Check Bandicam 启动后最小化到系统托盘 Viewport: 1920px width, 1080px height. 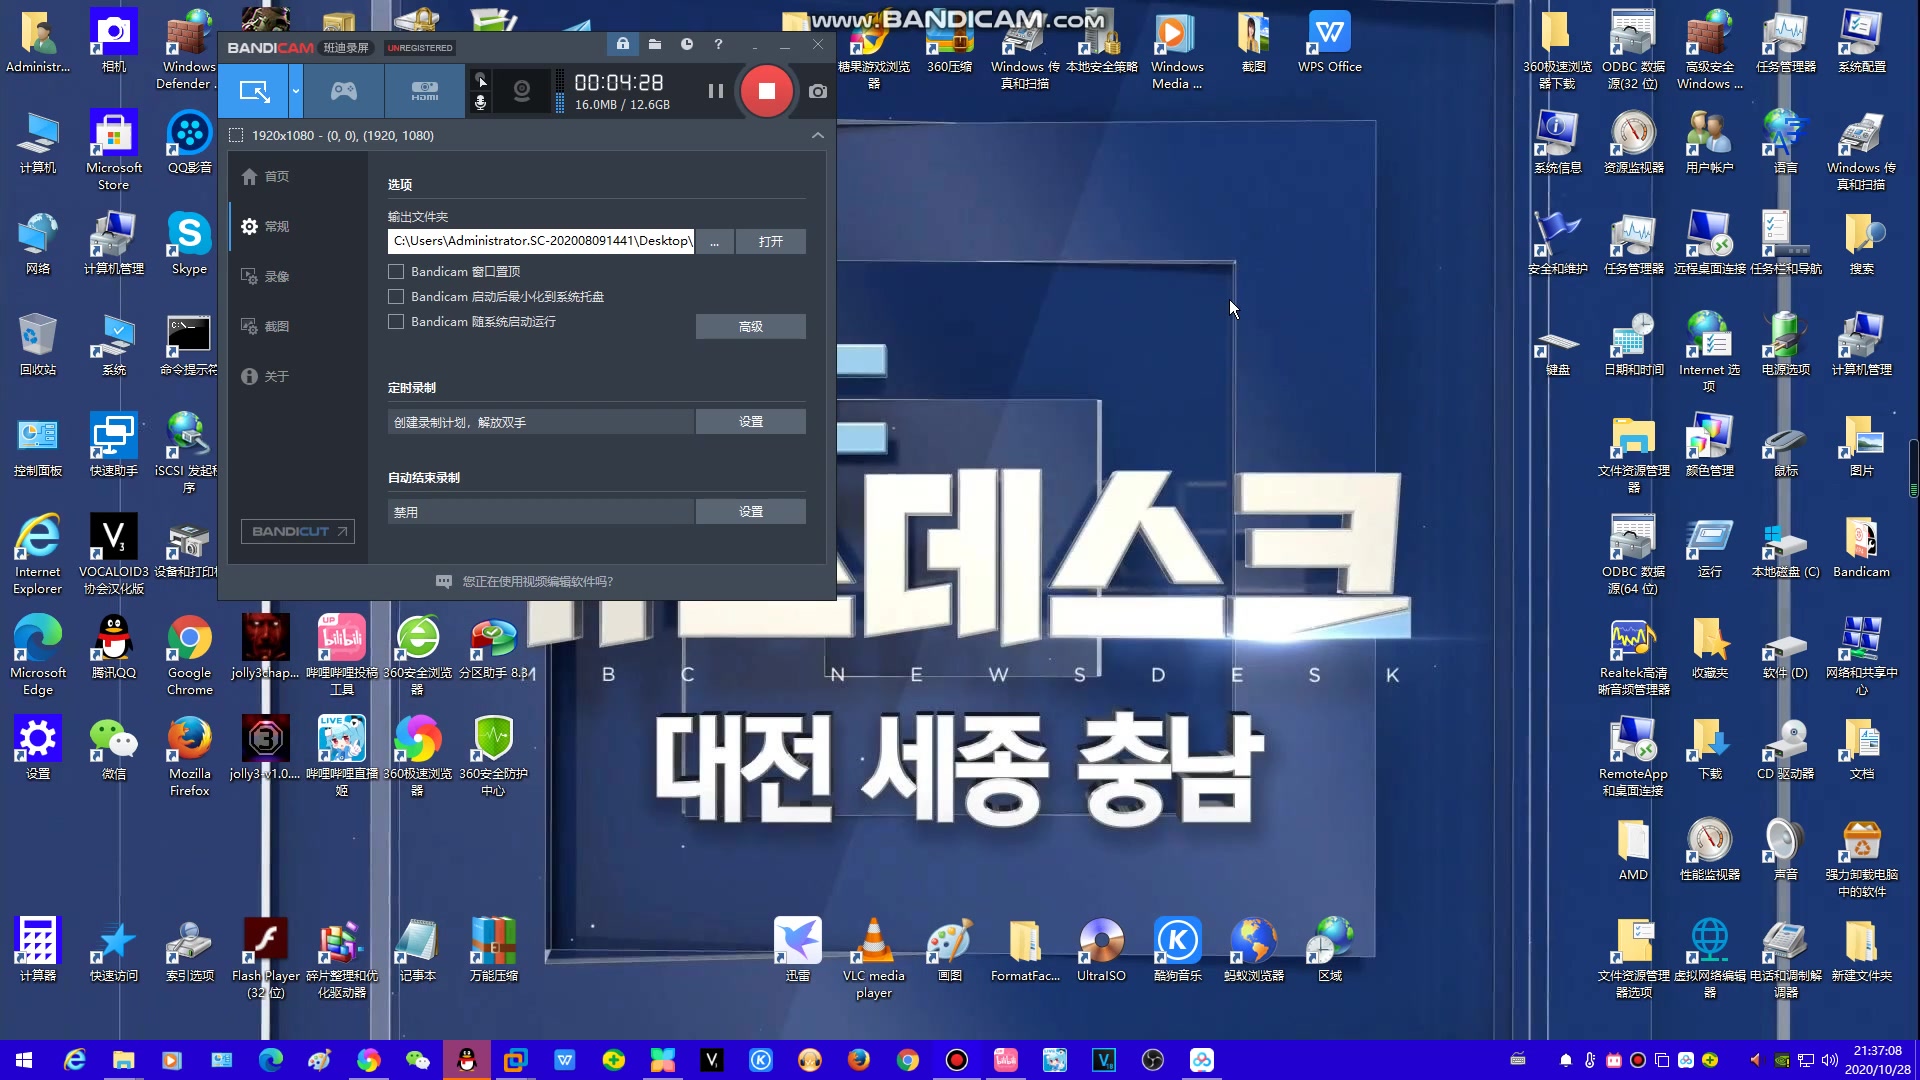[x=397, y=297]
